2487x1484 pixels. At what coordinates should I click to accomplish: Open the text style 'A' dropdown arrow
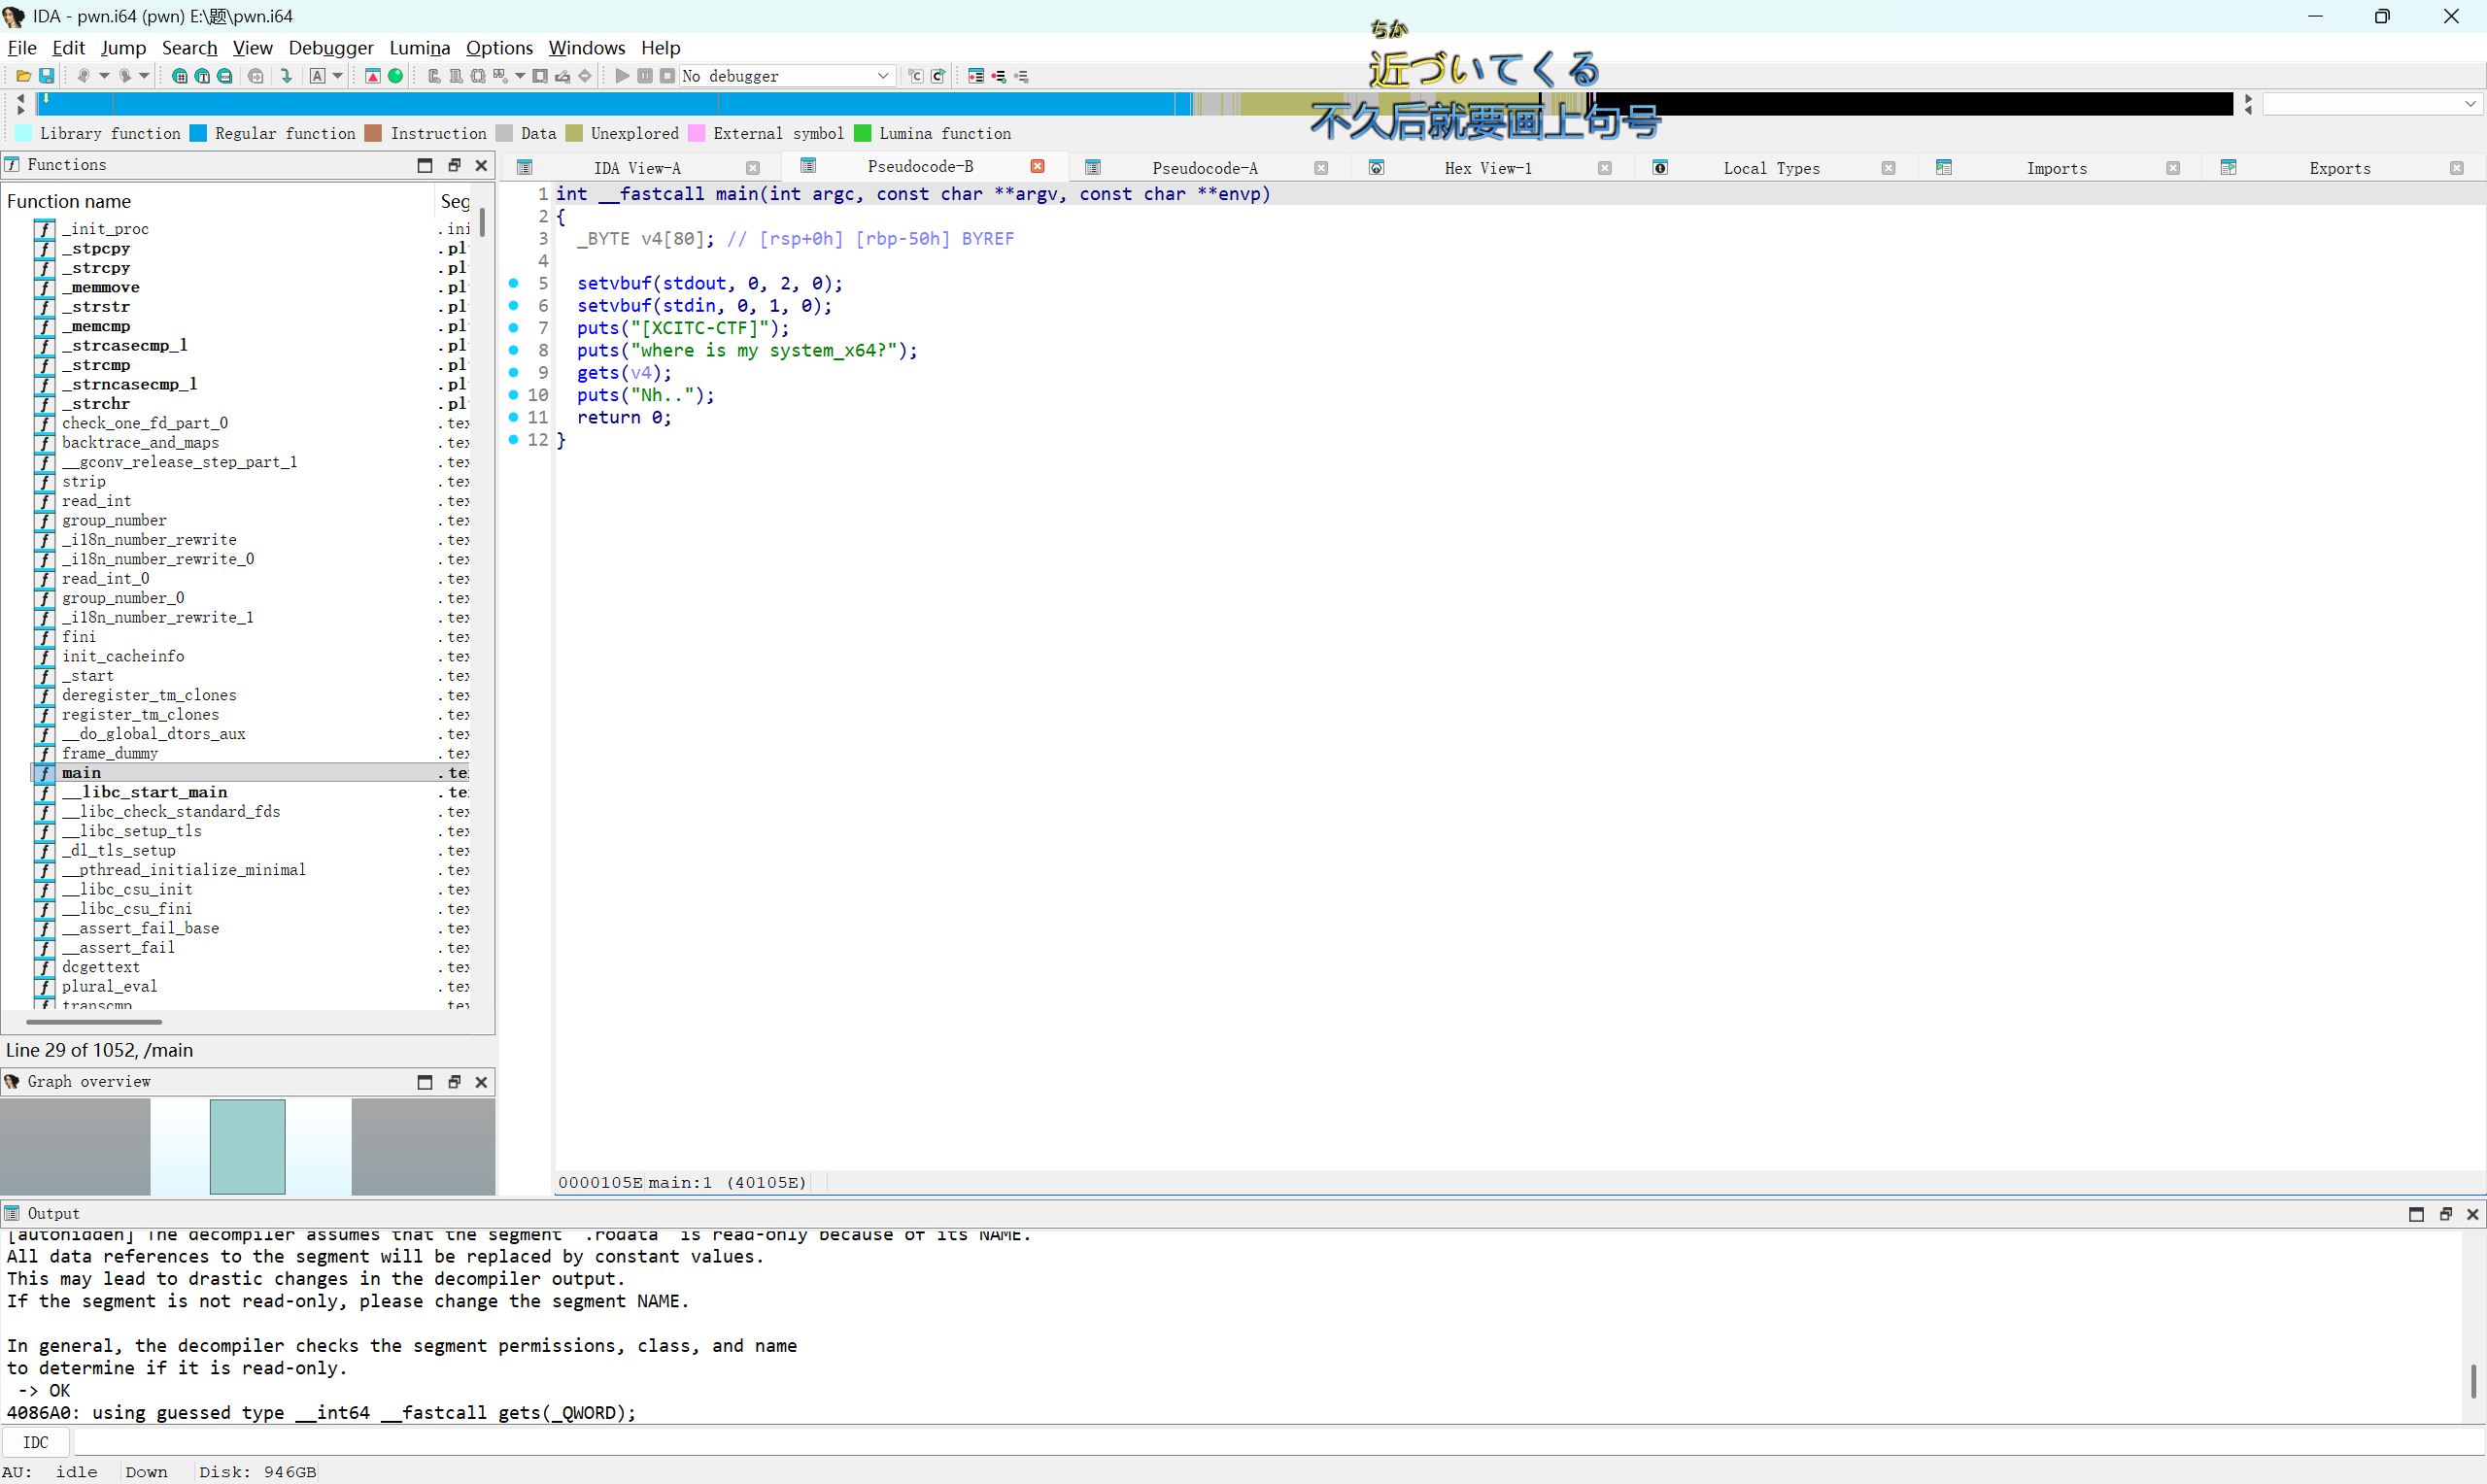coord(338,76)
